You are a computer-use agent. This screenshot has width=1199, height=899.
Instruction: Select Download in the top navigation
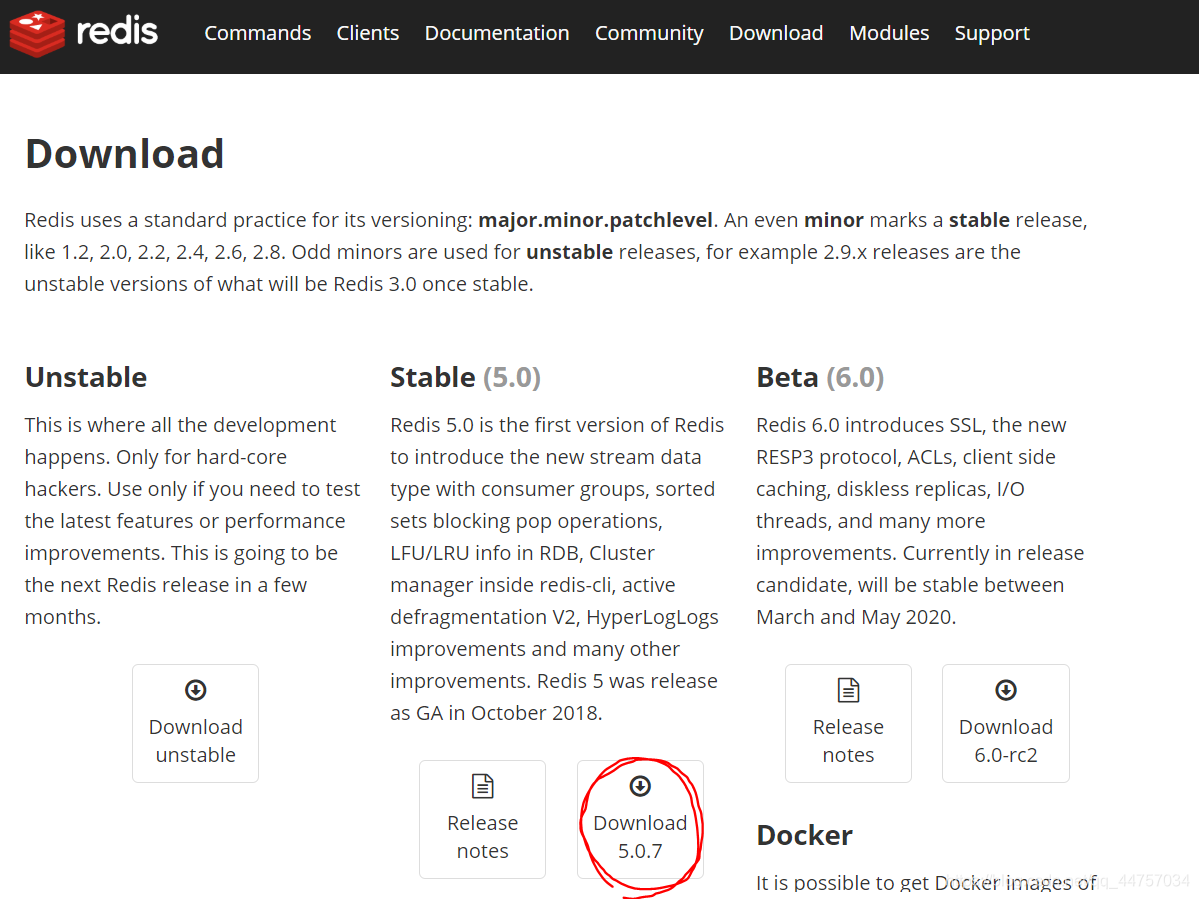776,33
